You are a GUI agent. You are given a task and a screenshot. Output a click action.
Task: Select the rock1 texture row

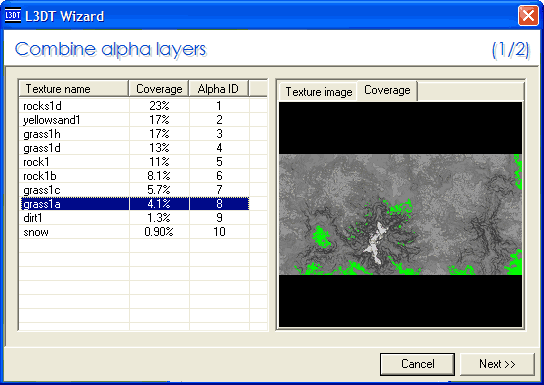tap(135, 162)
